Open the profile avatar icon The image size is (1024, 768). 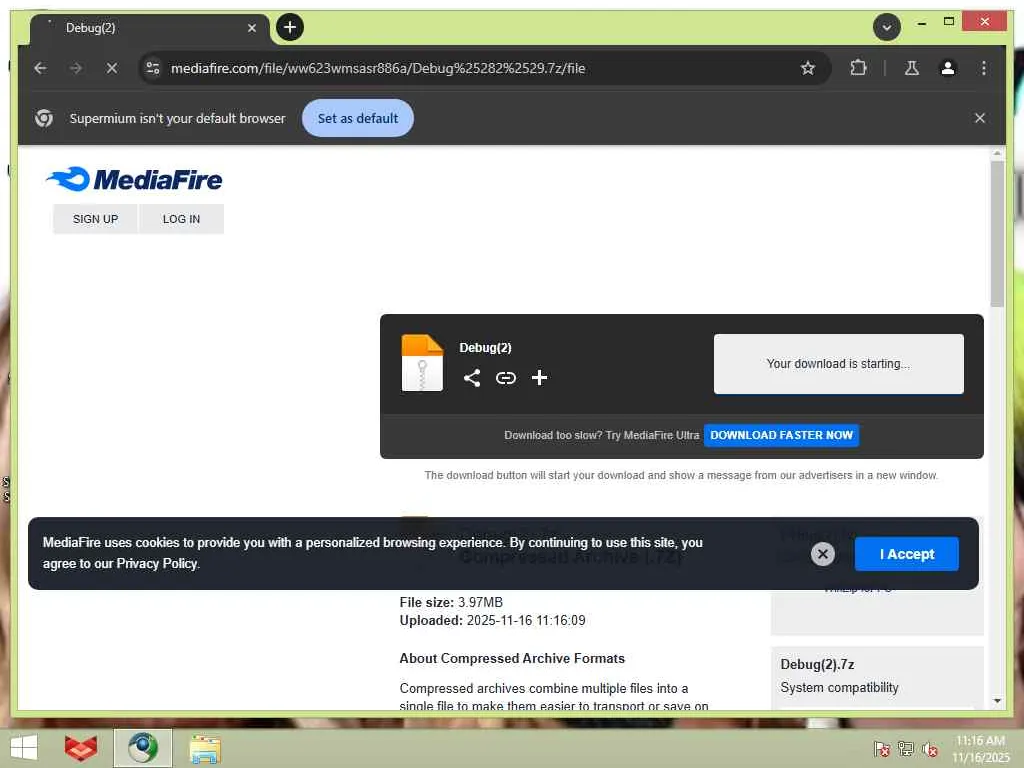[x=948, y=68]
